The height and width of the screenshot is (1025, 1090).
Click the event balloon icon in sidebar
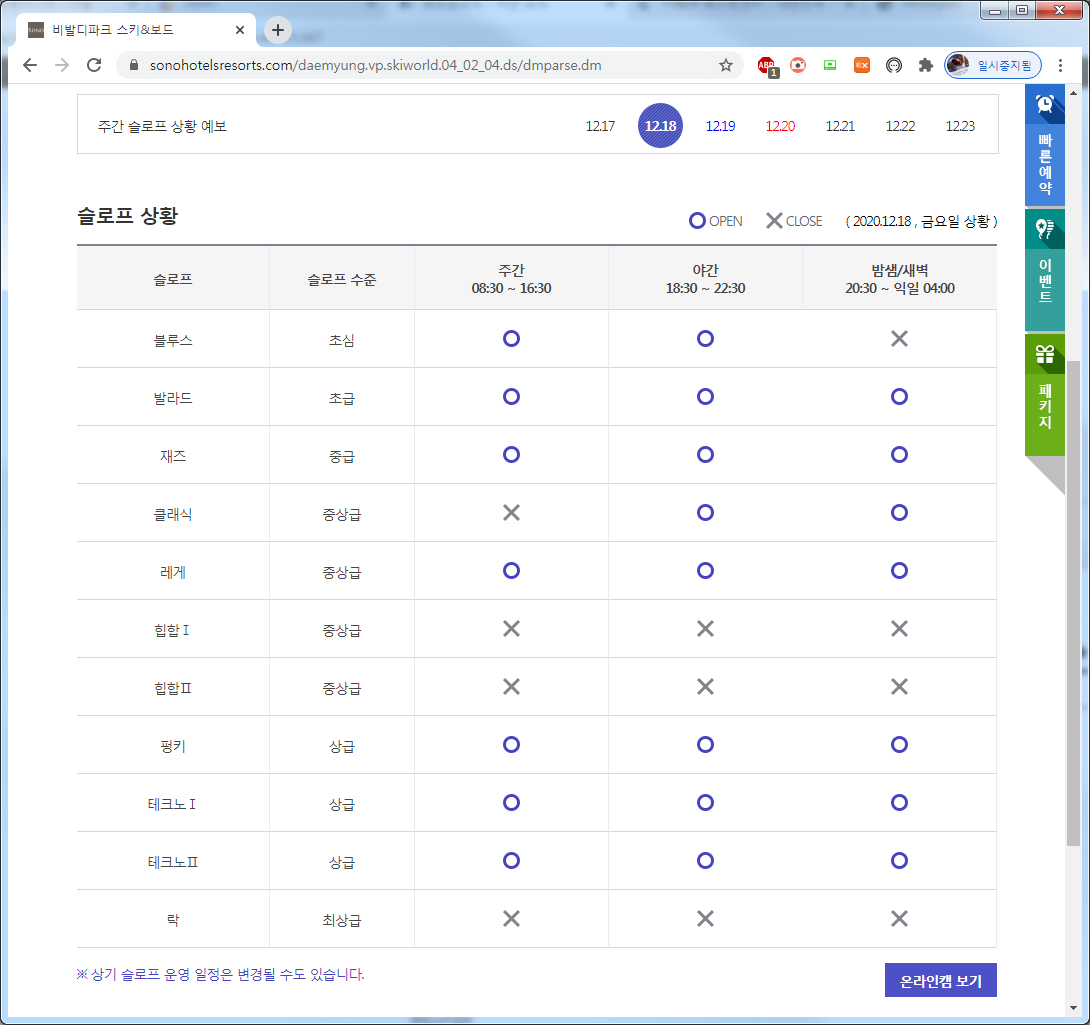(1044, 229)
